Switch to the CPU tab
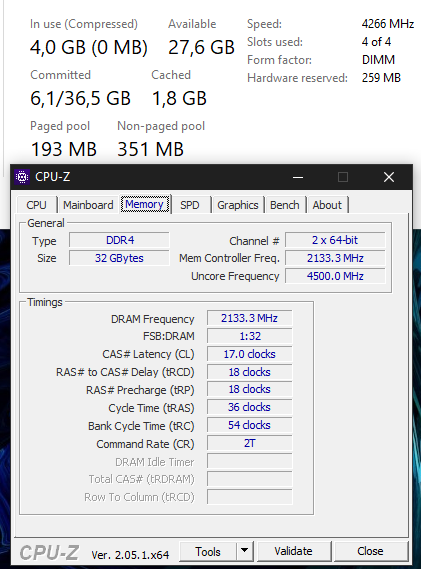The image size is (421, 569). [36, 205]
